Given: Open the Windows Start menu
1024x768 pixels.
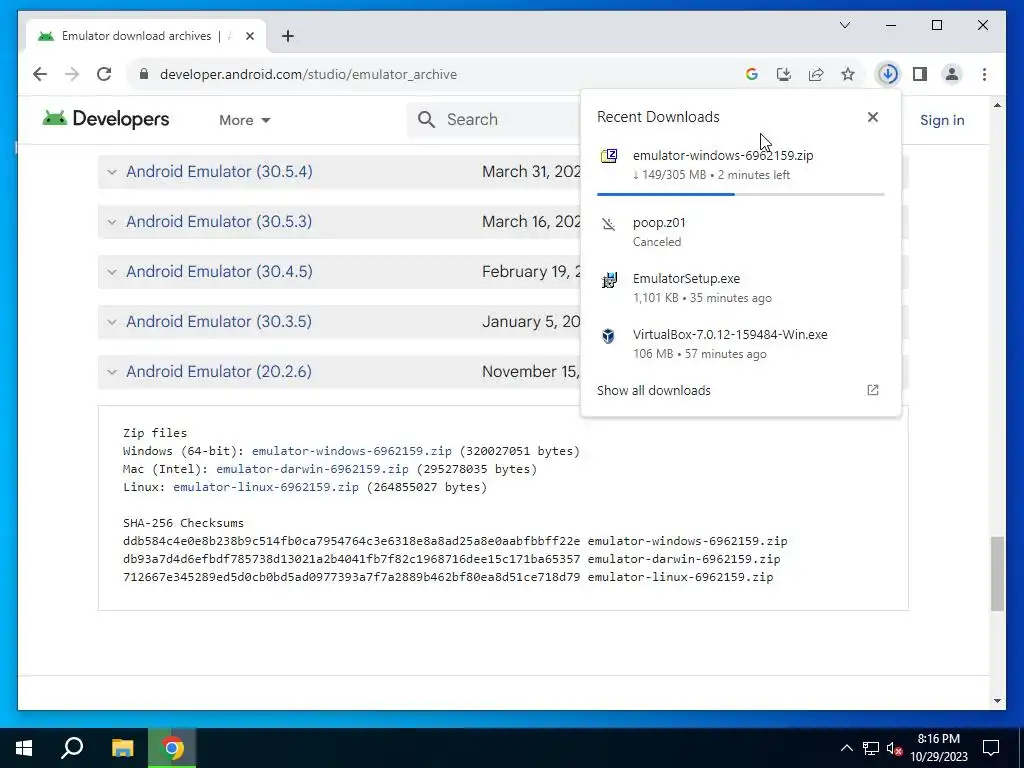Looking at the screenshot, I should pos(24,748).
